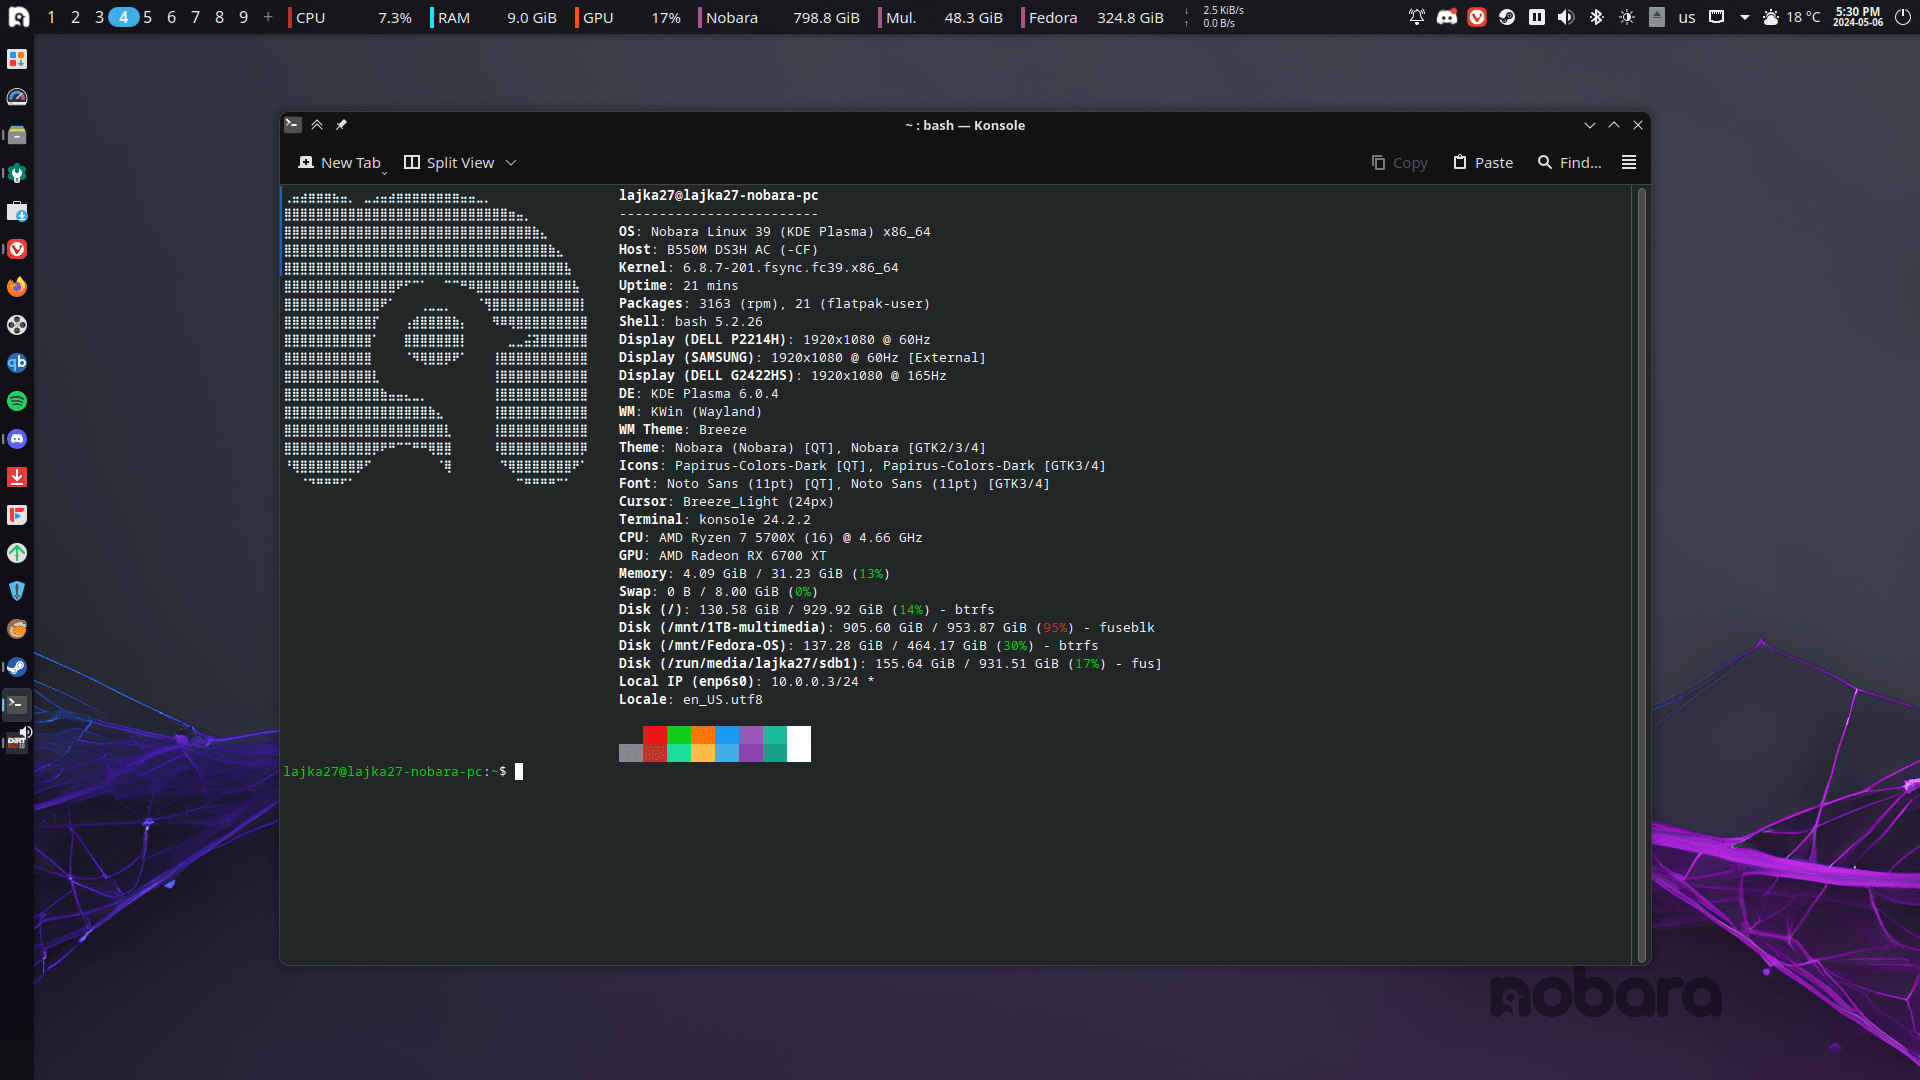
Task: Launch Vivaldi browser from the dock
Action: click(x=17, y=249)
